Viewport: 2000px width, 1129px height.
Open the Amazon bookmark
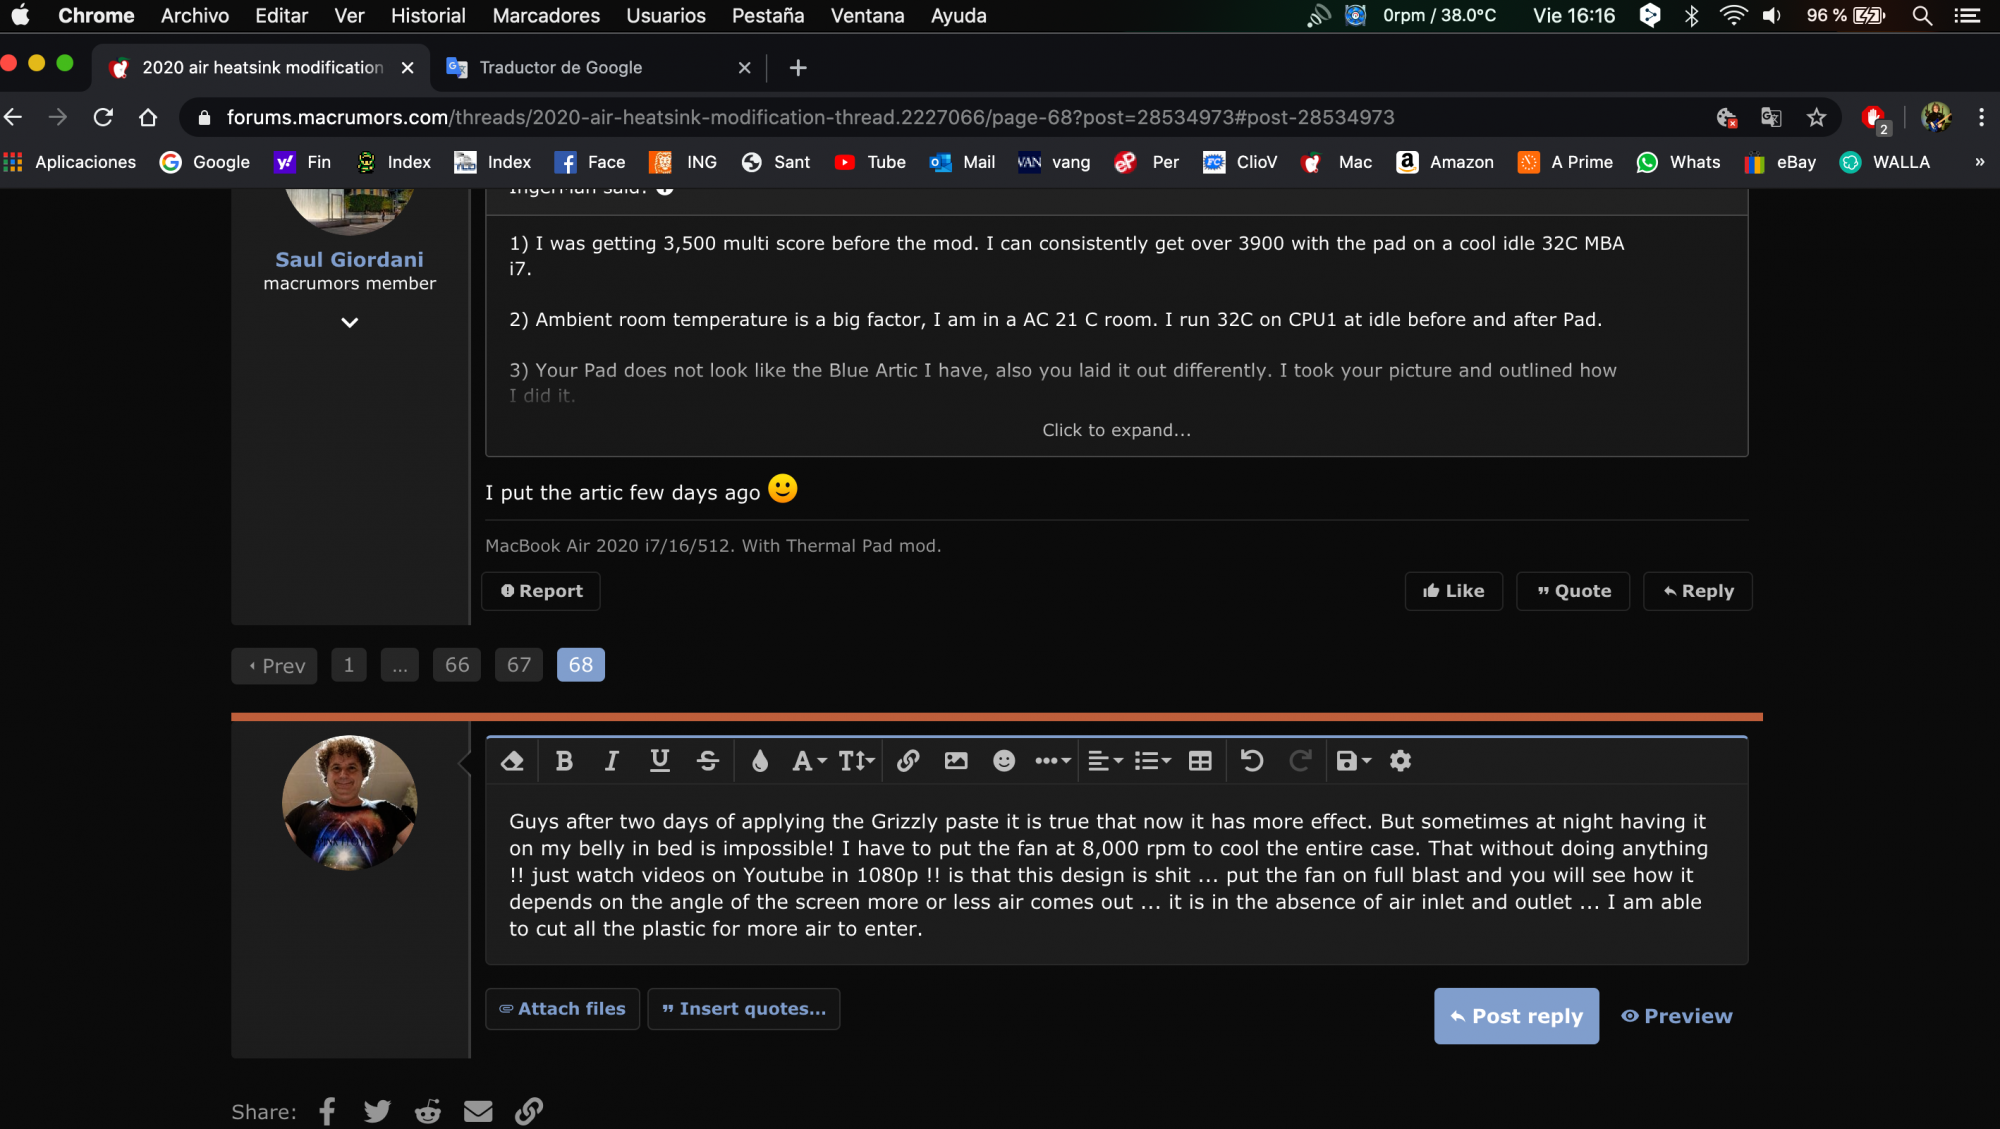pyautogui.click(x=1445, y=162)
